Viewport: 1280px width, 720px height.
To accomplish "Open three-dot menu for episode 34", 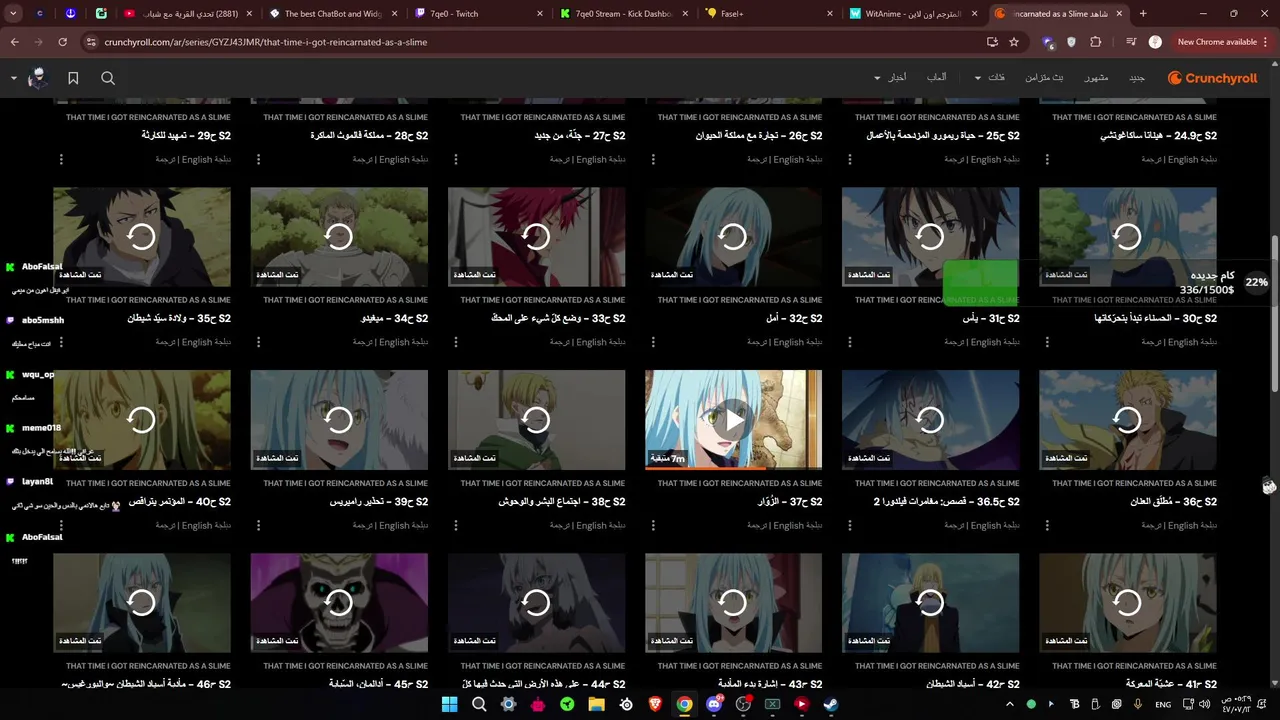I will click(258, 342).
